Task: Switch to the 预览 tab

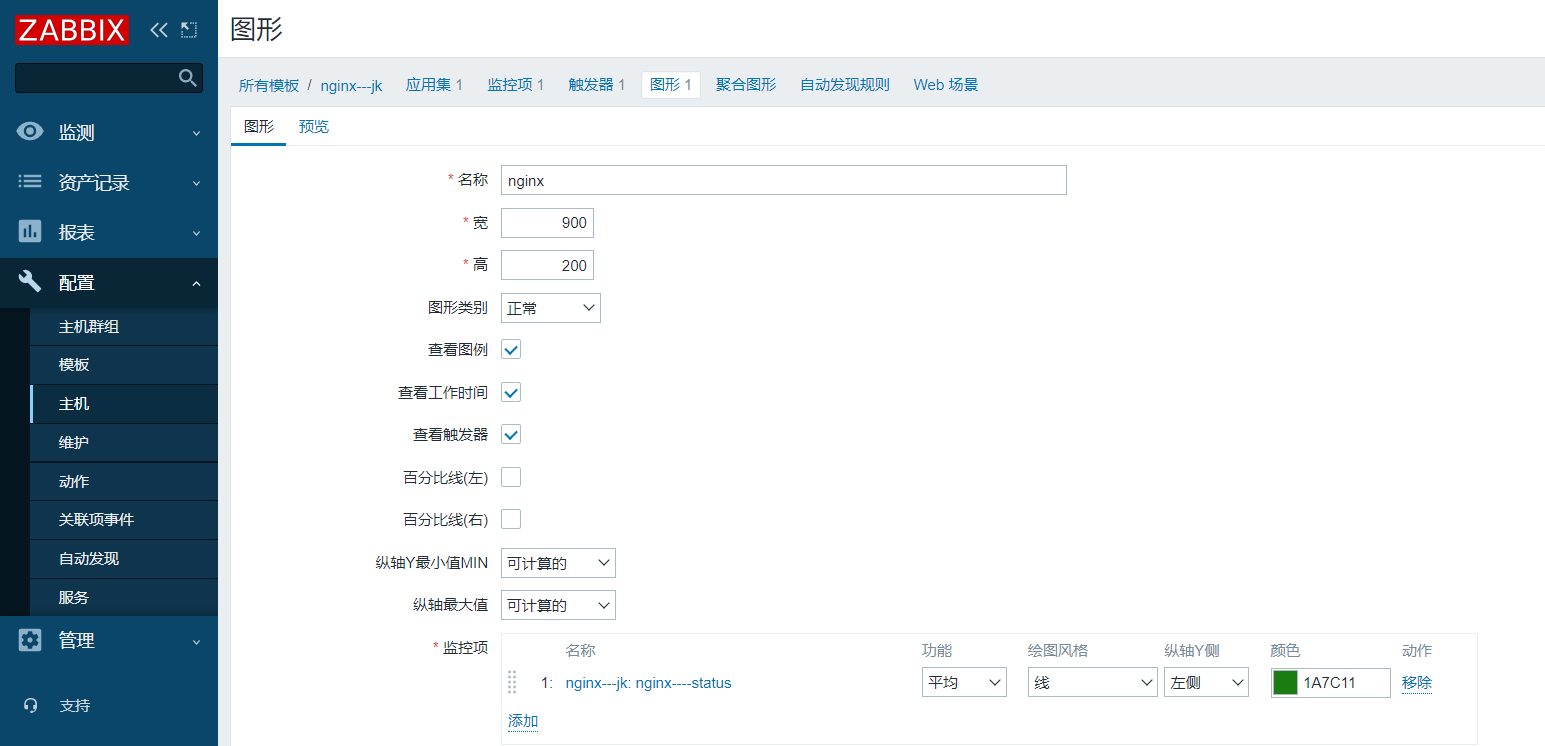Action: click(314, 126)
